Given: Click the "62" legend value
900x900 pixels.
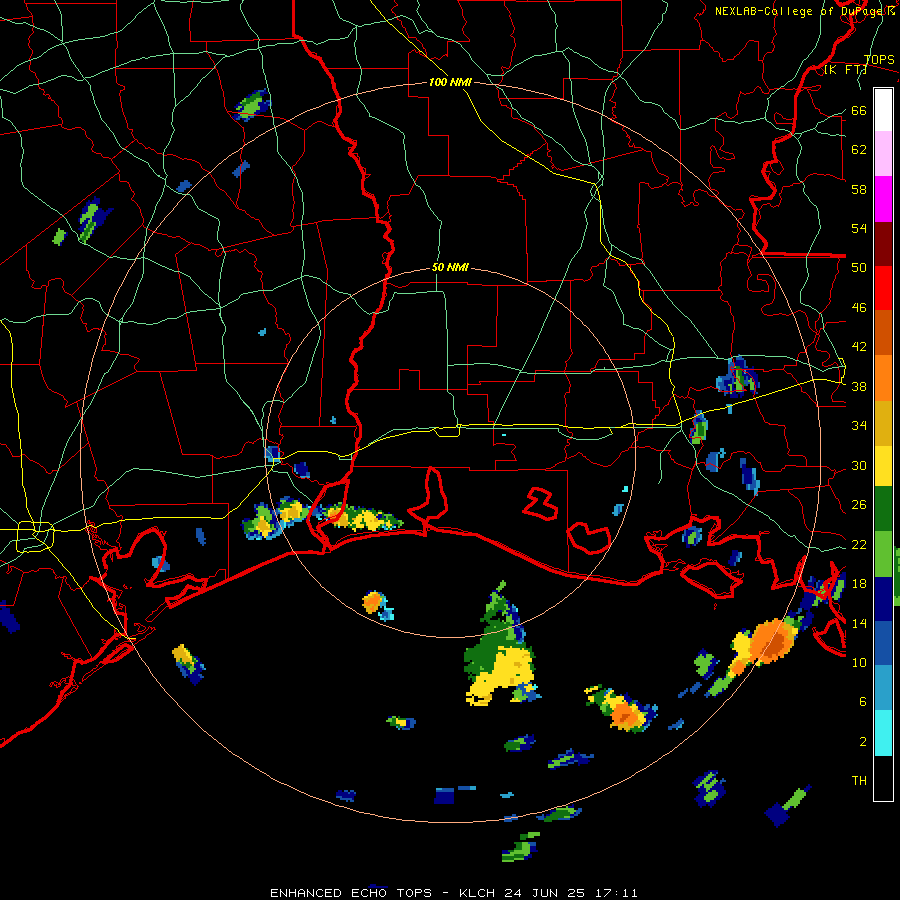Looking at the screenshot, I should click(x=859, y=150).
